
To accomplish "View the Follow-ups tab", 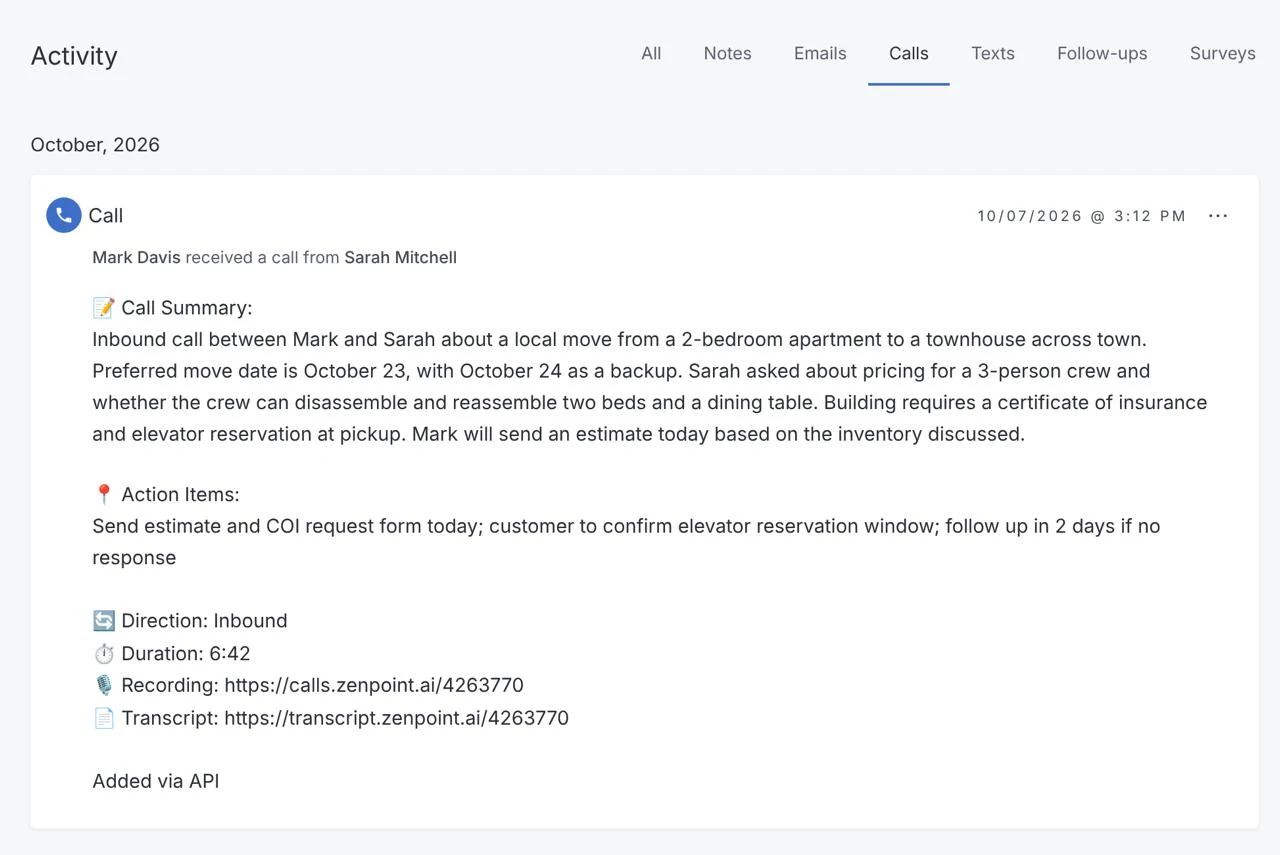I will coord(1102,54).
